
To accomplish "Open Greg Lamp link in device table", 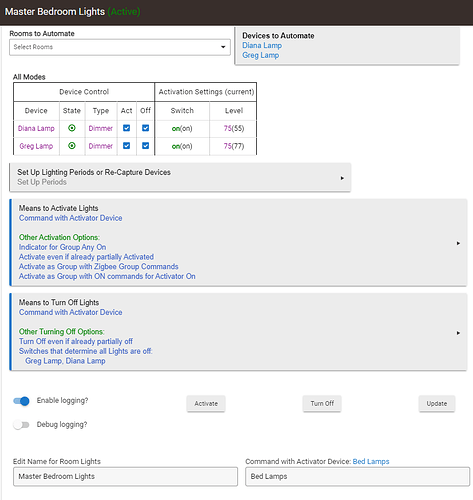I will tap(36, 146).
